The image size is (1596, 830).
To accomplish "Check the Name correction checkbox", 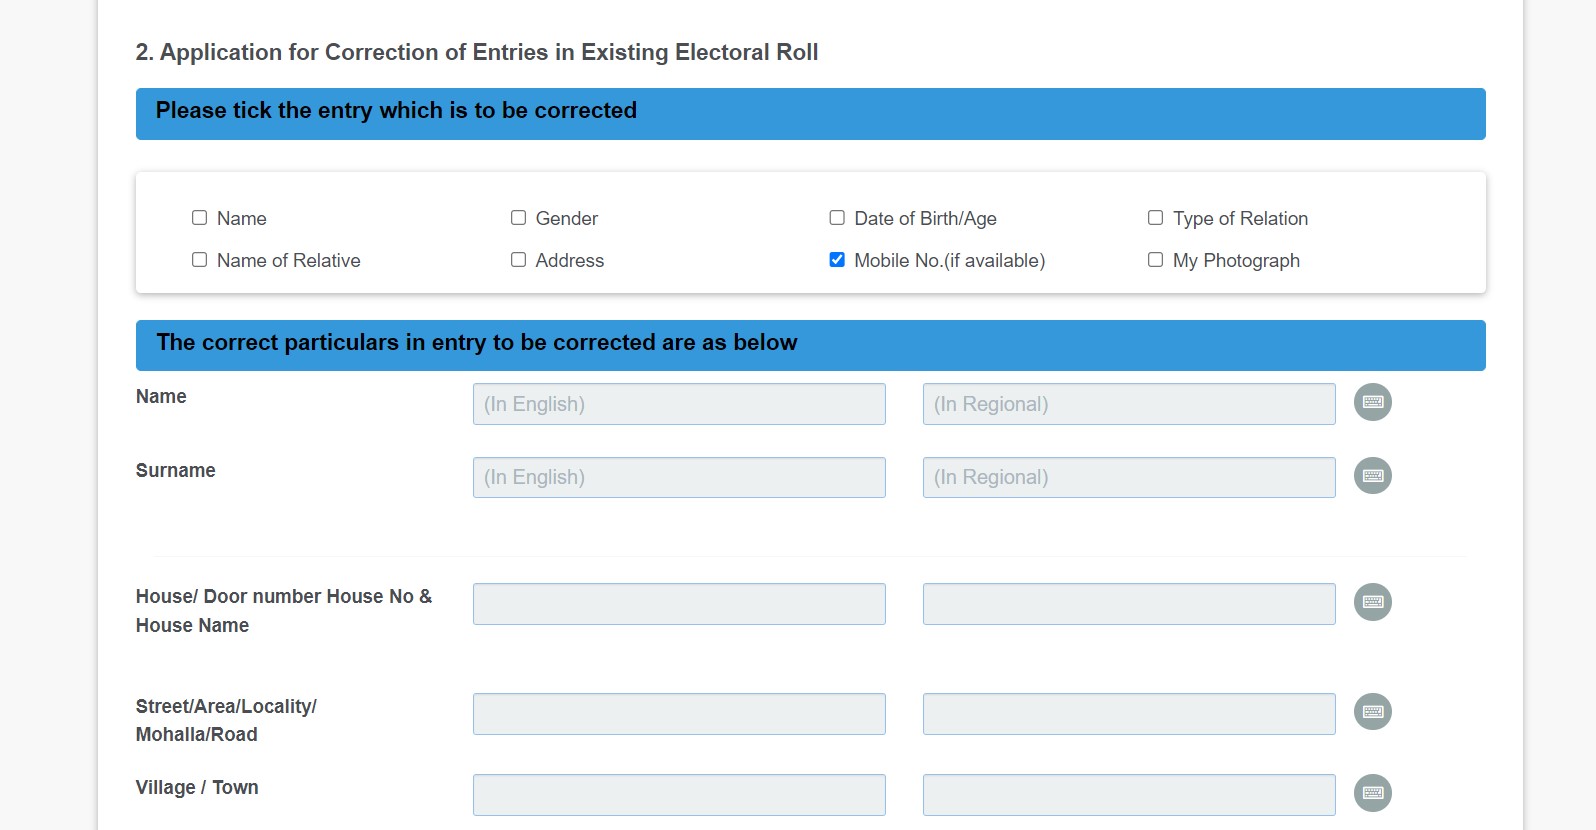I will pyautogui.click(x=199, y=217).
